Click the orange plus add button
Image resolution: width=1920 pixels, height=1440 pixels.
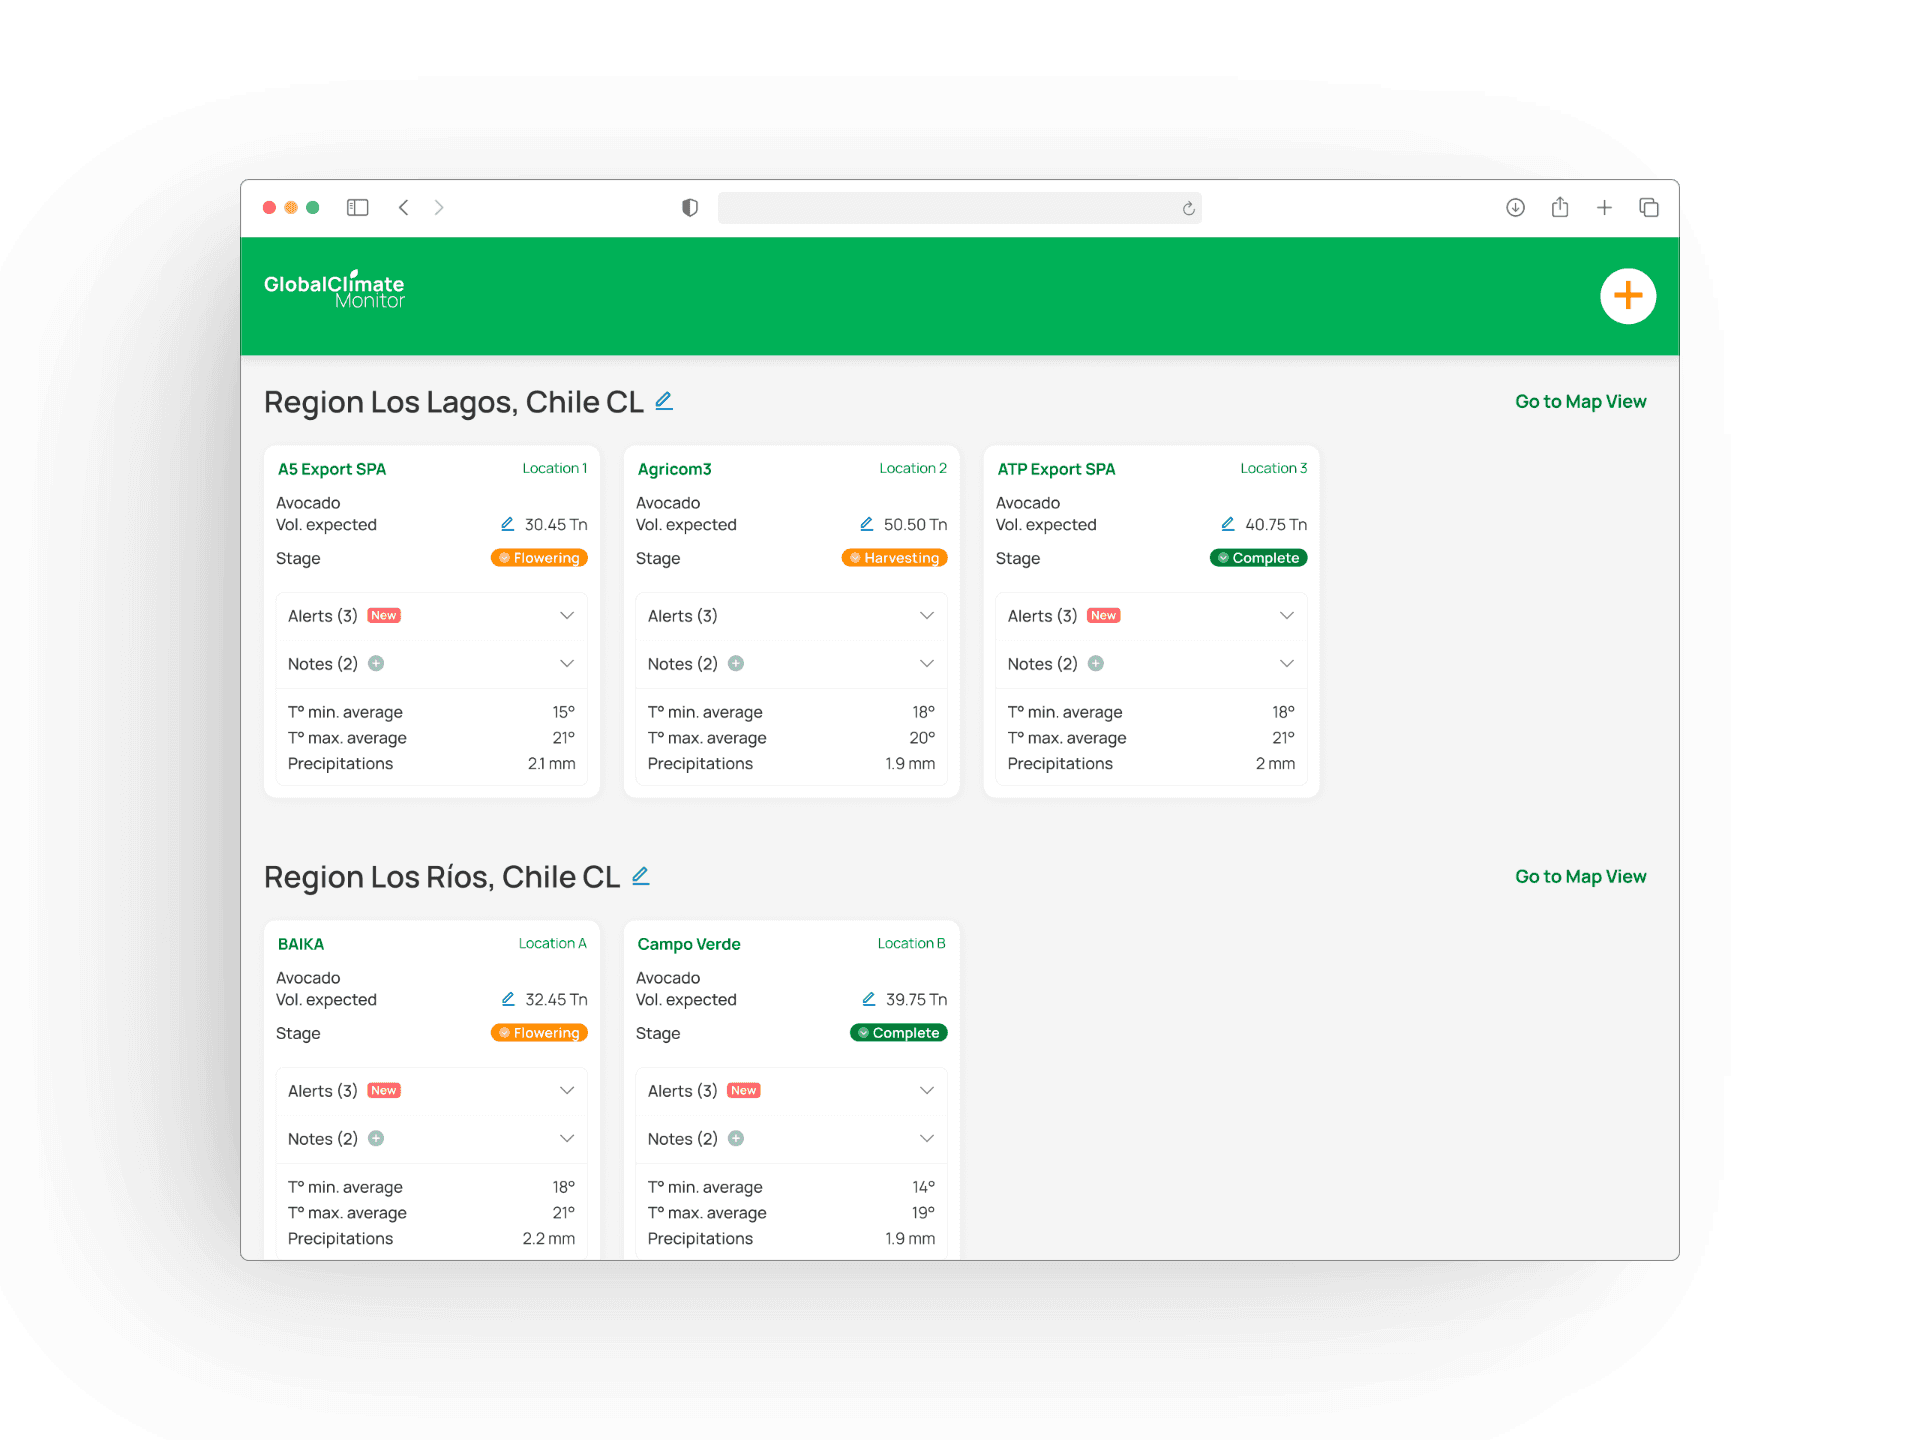tap(1627, 296)
